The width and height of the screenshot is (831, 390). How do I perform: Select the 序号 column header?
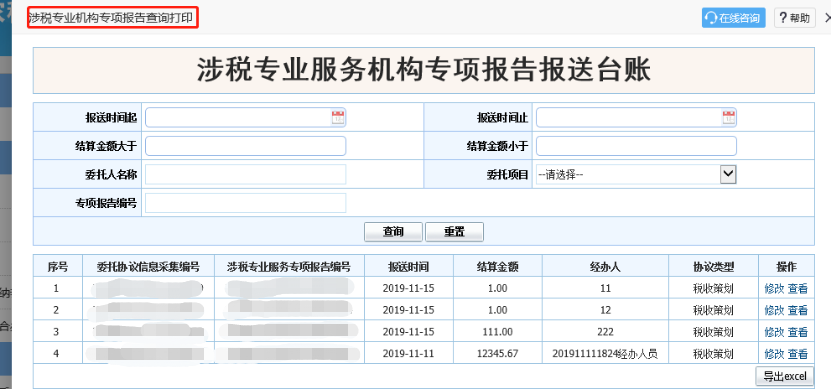(57, 267)
